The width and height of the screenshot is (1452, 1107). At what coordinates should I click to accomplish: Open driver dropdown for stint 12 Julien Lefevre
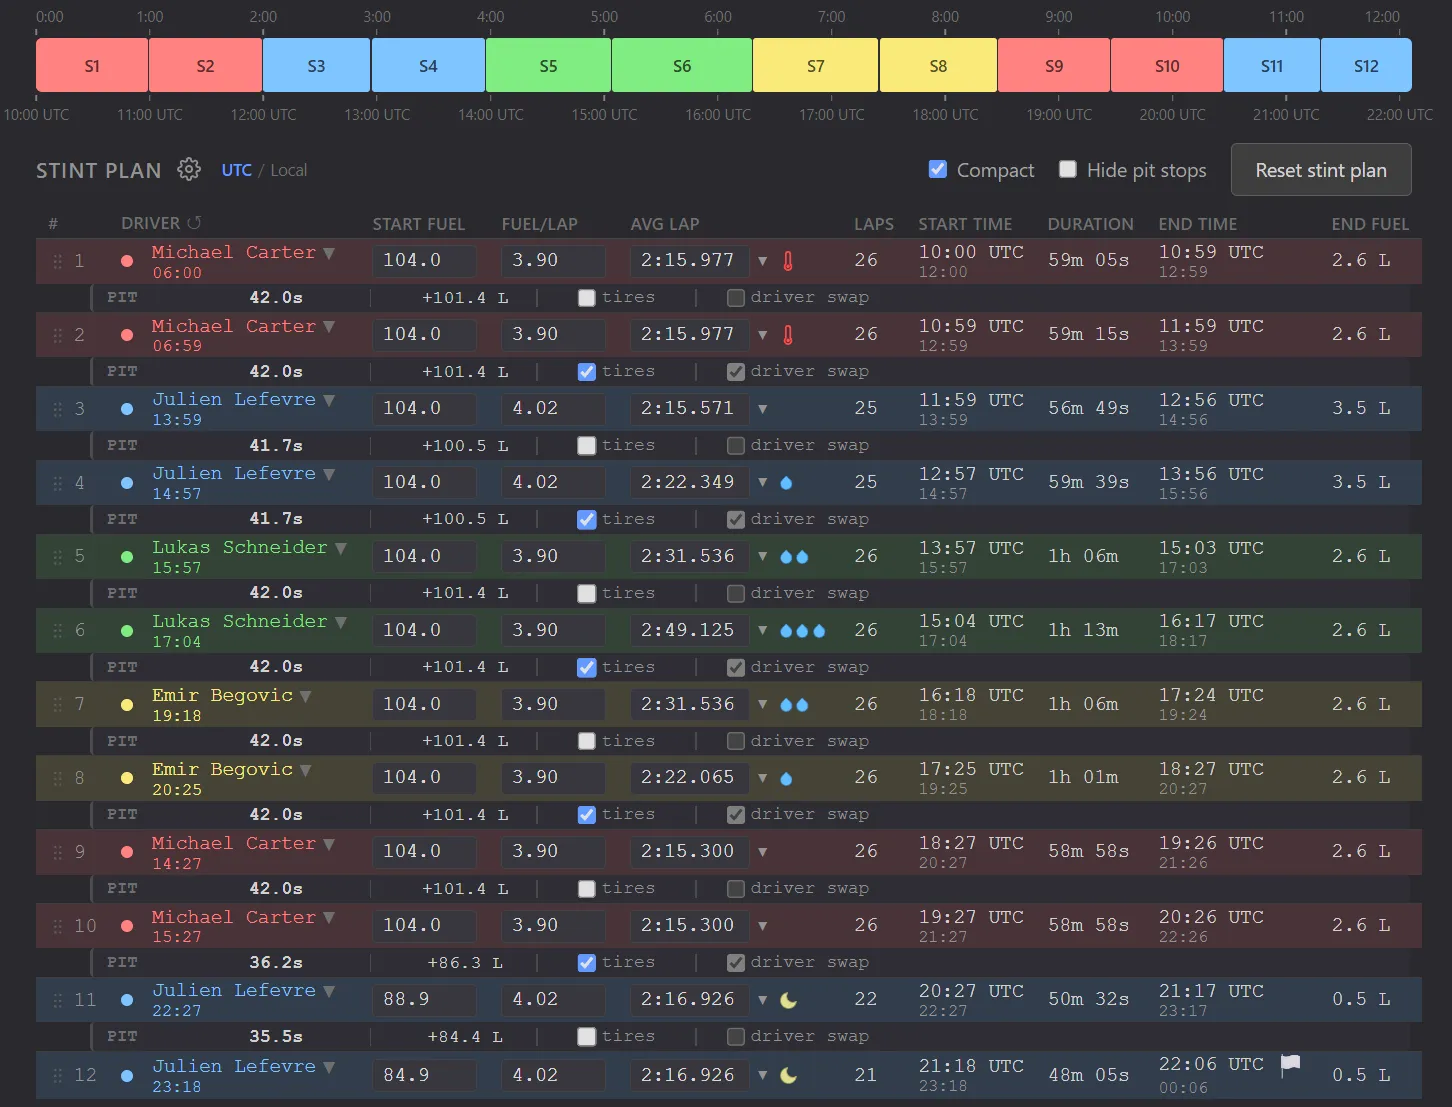329,1067
